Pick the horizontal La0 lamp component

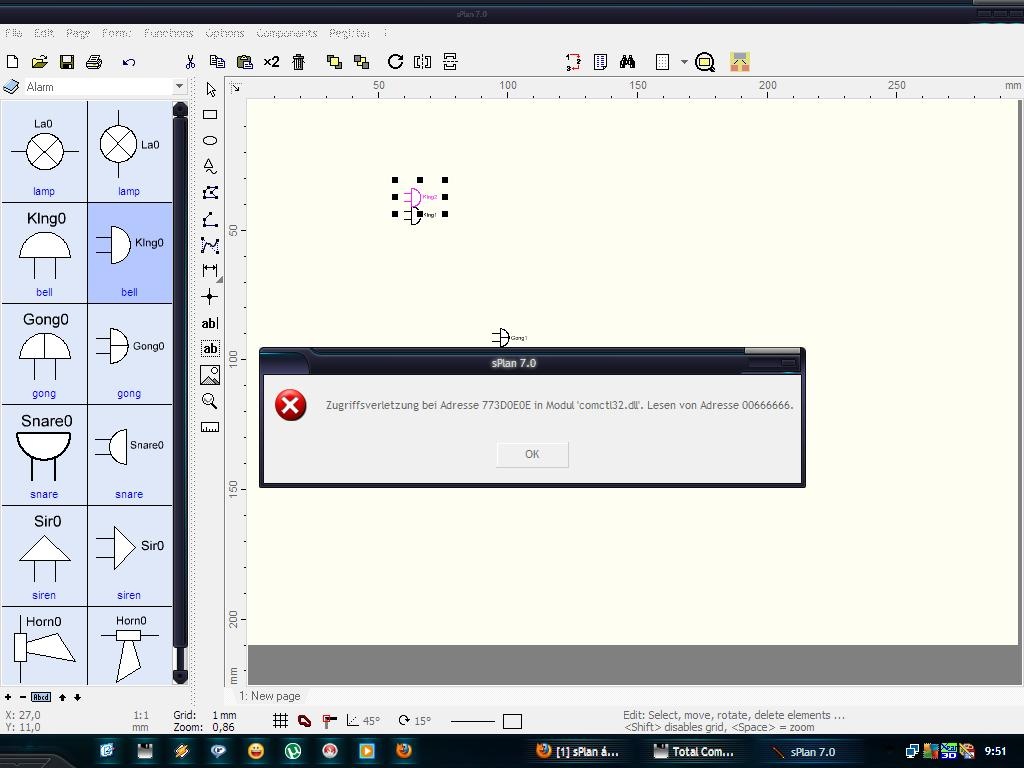coord(44,152)
